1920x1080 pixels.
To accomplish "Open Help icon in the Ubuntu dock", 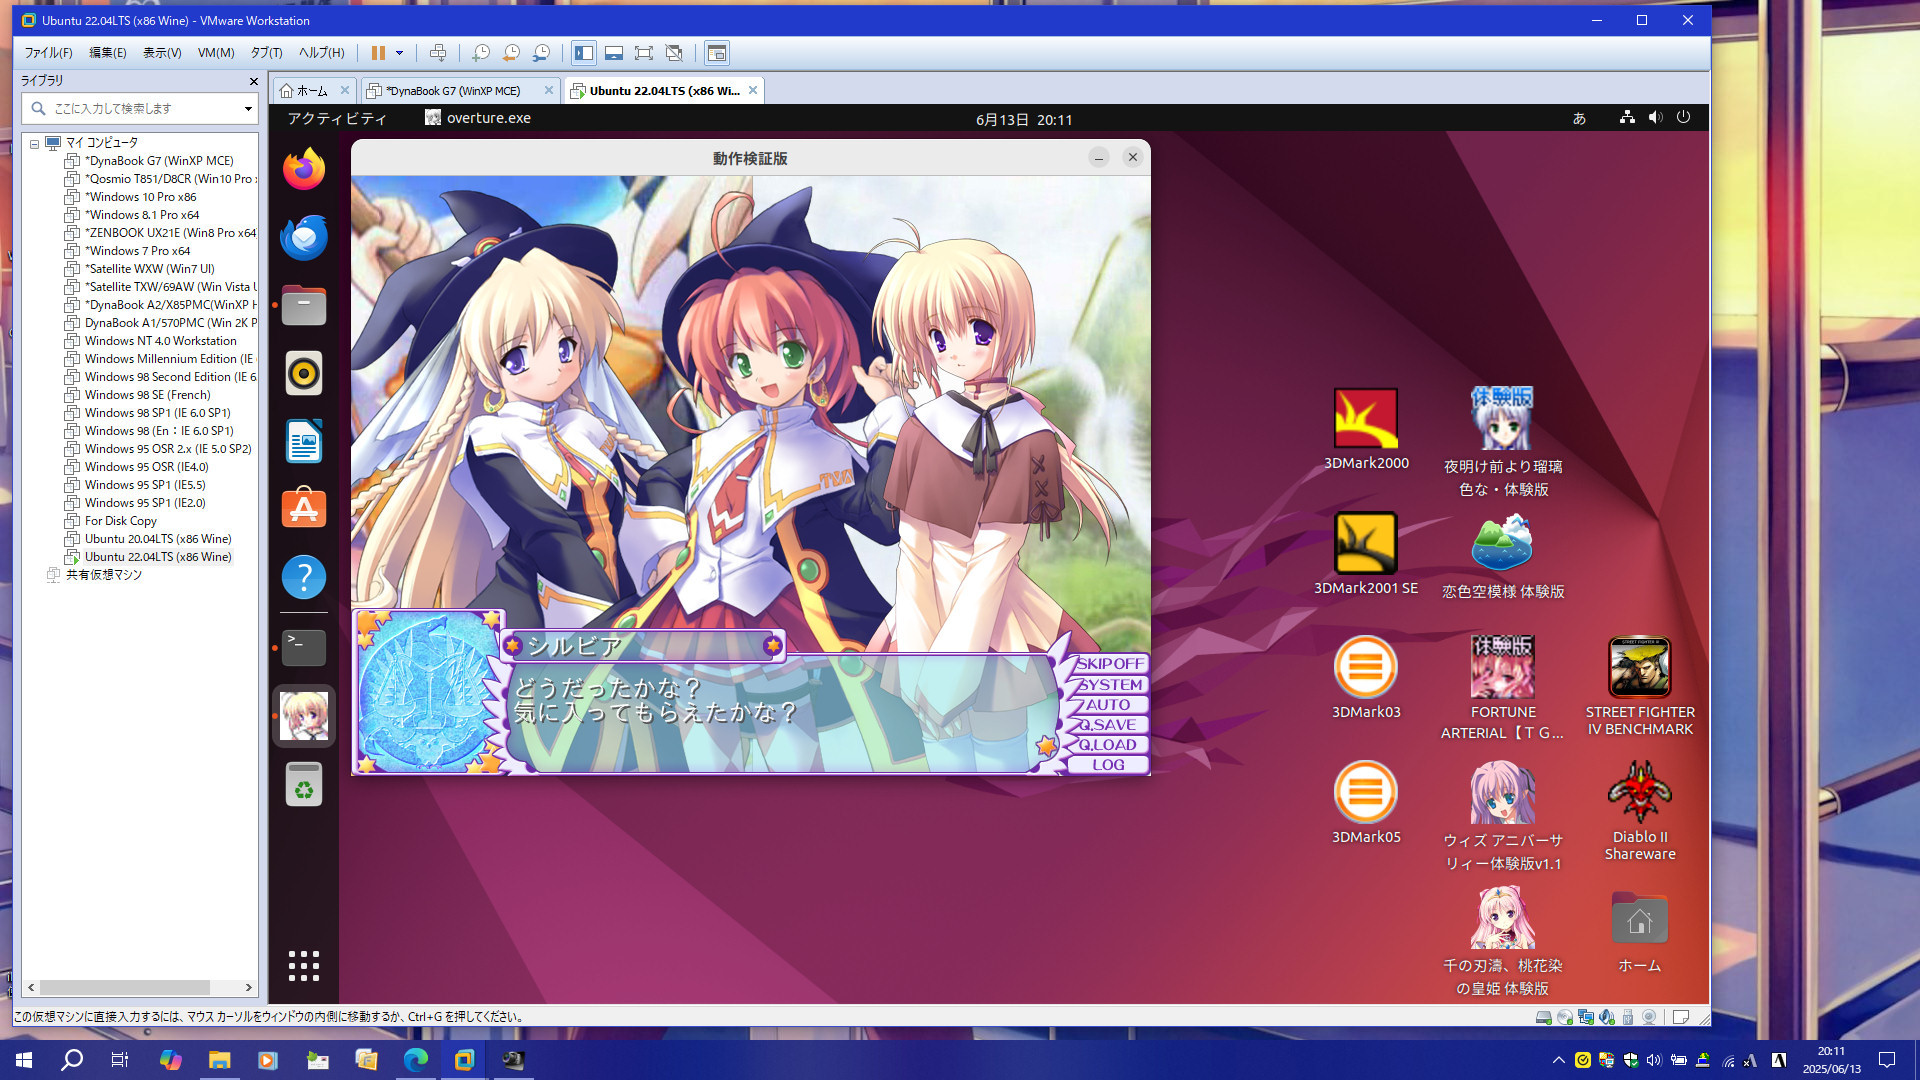I will [x=304, y=578].
